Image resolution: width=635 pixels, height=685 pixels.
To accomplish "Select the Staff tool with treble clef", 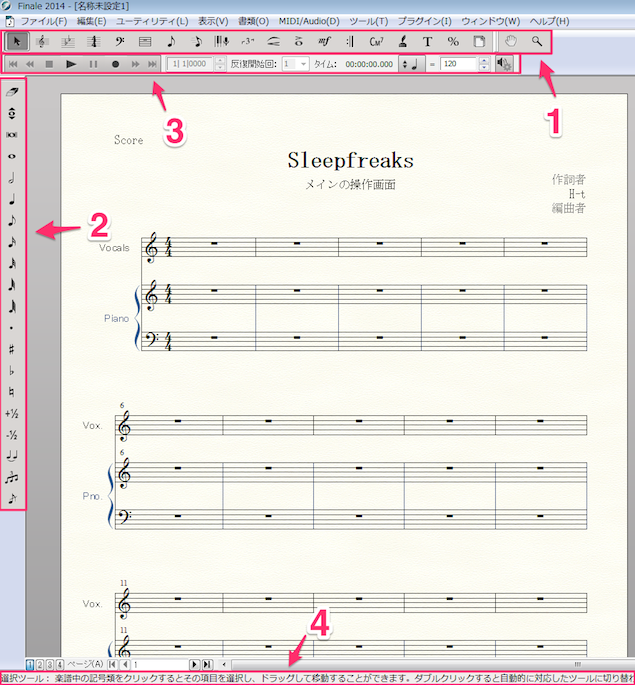I will (42, 42).
